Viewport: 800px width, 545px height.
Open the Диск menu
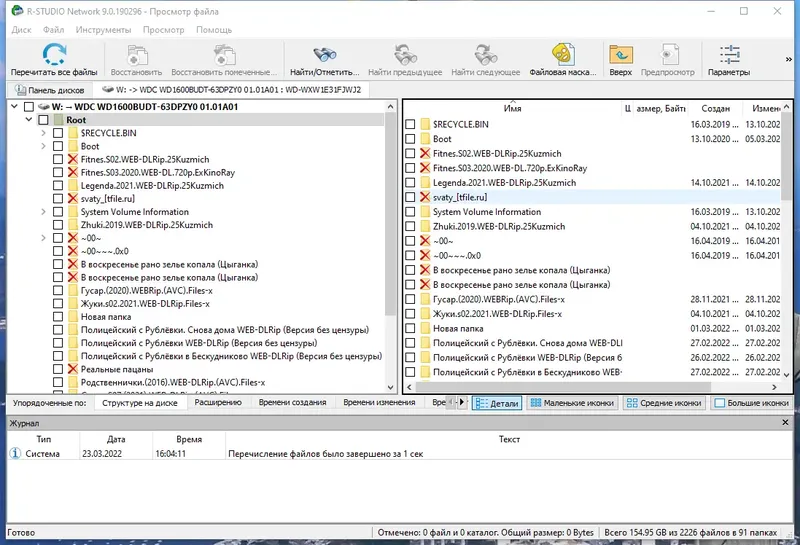point(21,30)
